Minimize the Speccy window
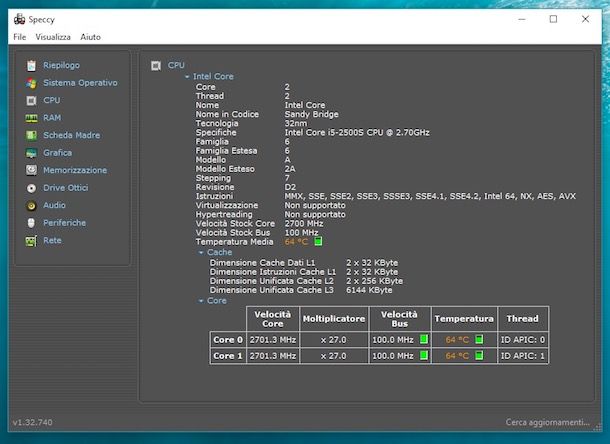Viewport: 610px width, 444px height. tap(522, 19)
